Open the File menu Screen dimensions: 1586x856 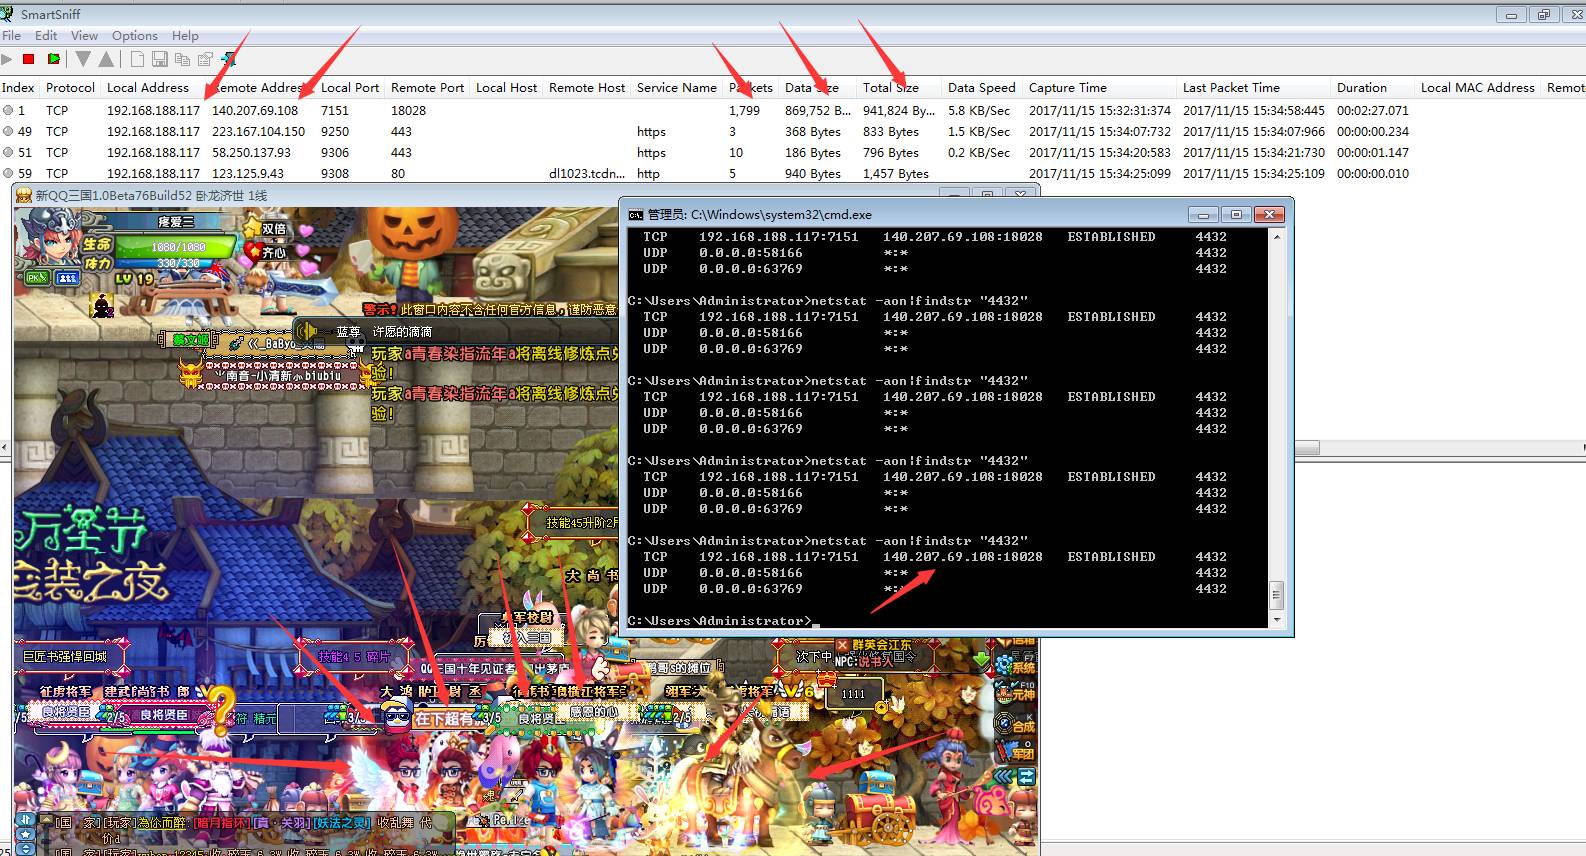(11, 35)
